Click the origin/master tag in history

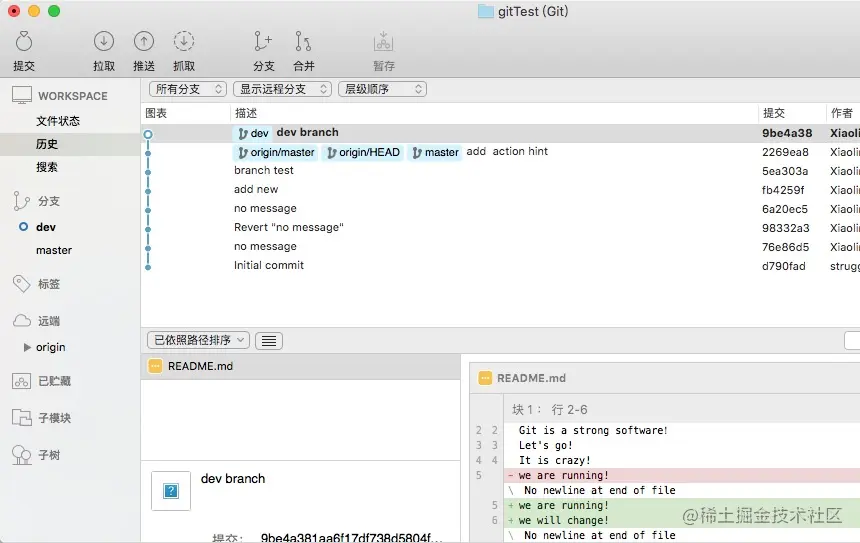[x=276, y=152]
